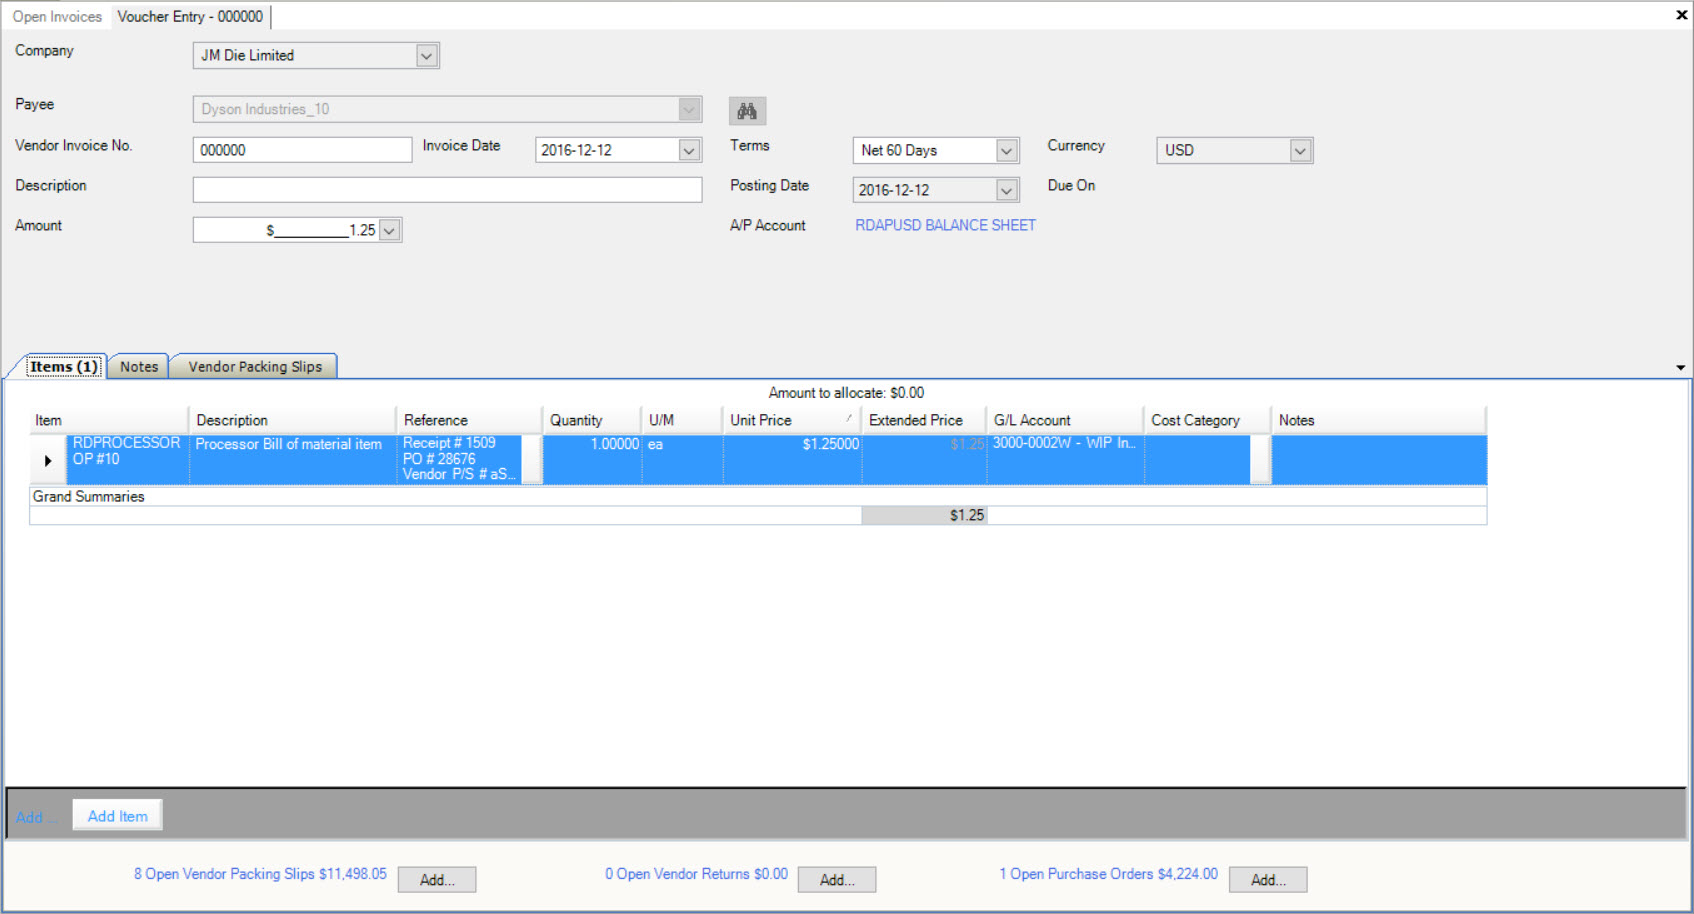Add from Open Purchase Orders
The width and height of the screenshot is (1694, 914).
pyautogui.click(x=1268, y=880)
